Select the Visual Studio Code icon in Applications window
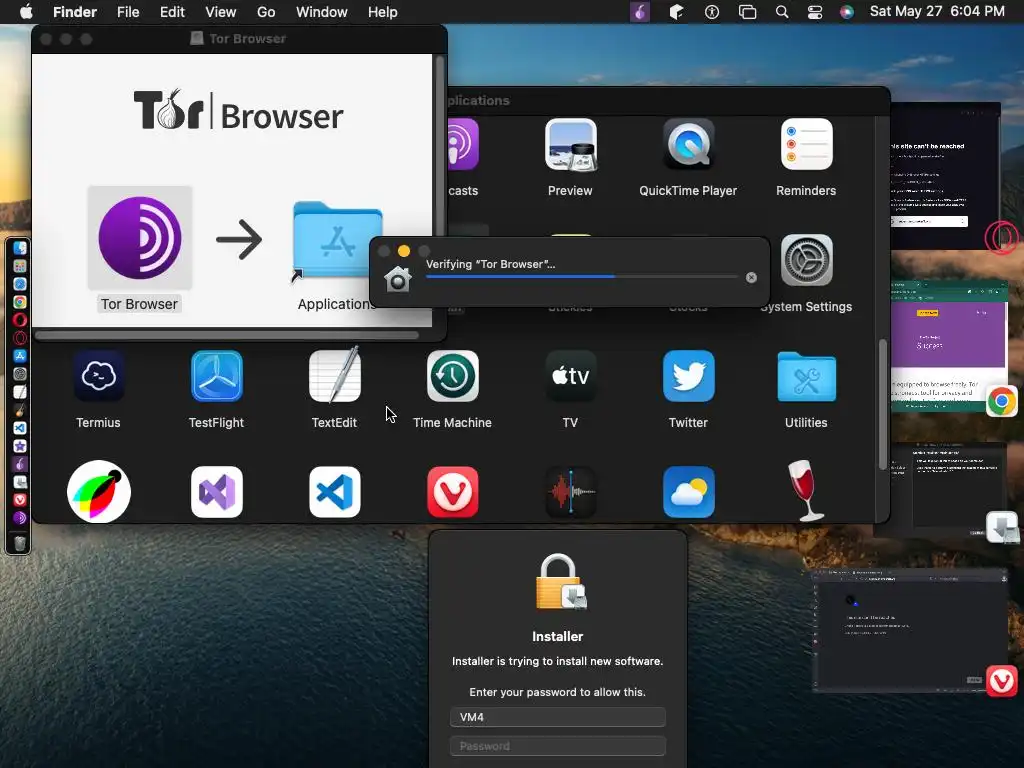Screen dimensions: 1024x768 334,492
